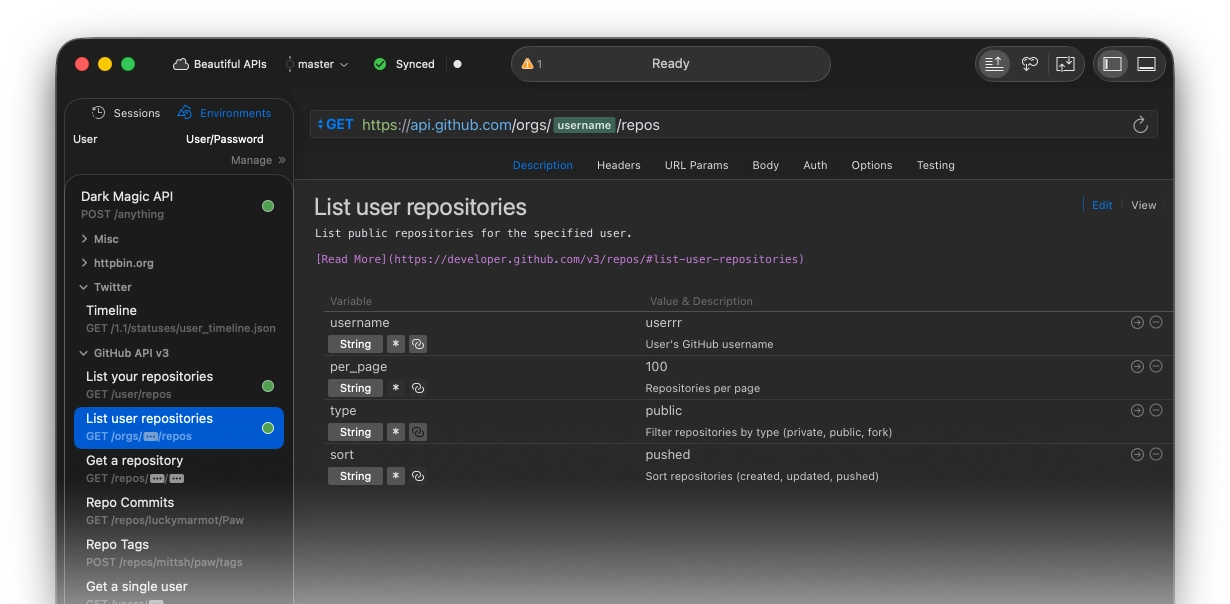This screenshot has height=604, width=1230.
Task: Open the String type dropdown for username
Action: (355, 344)
